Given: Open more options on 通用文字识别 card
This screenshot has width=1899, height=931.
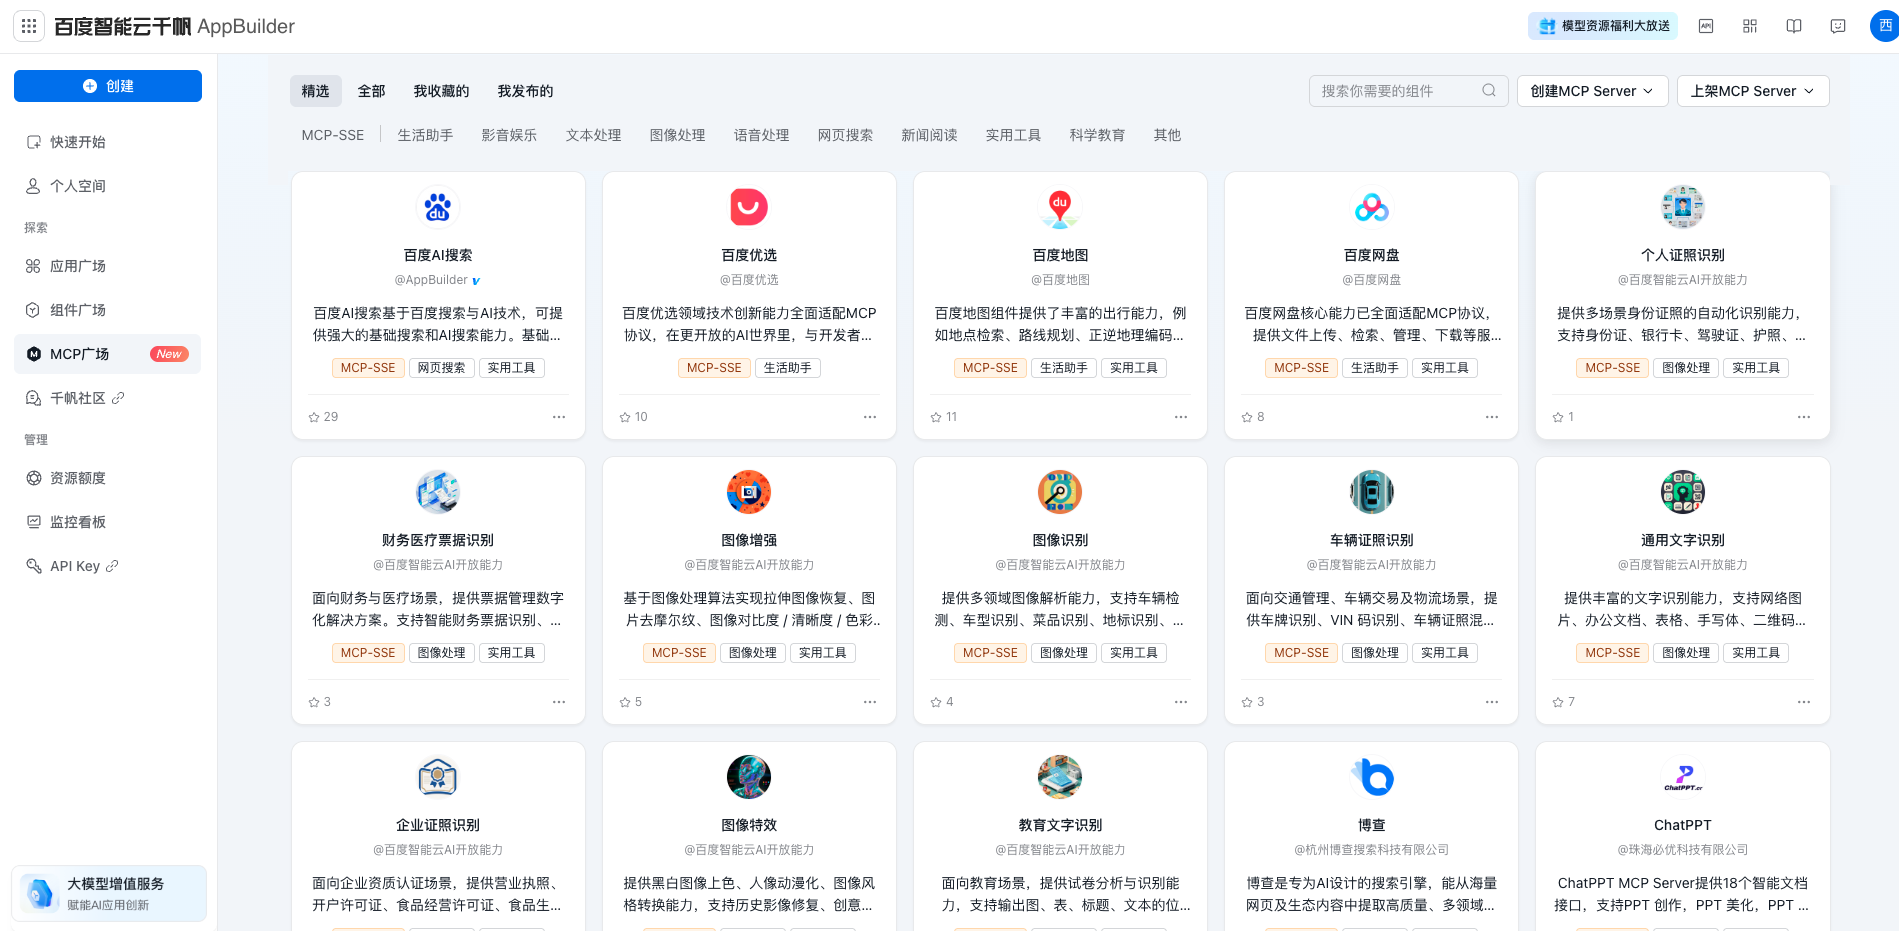Looking at the screenshot, I should pos(1804,702).
